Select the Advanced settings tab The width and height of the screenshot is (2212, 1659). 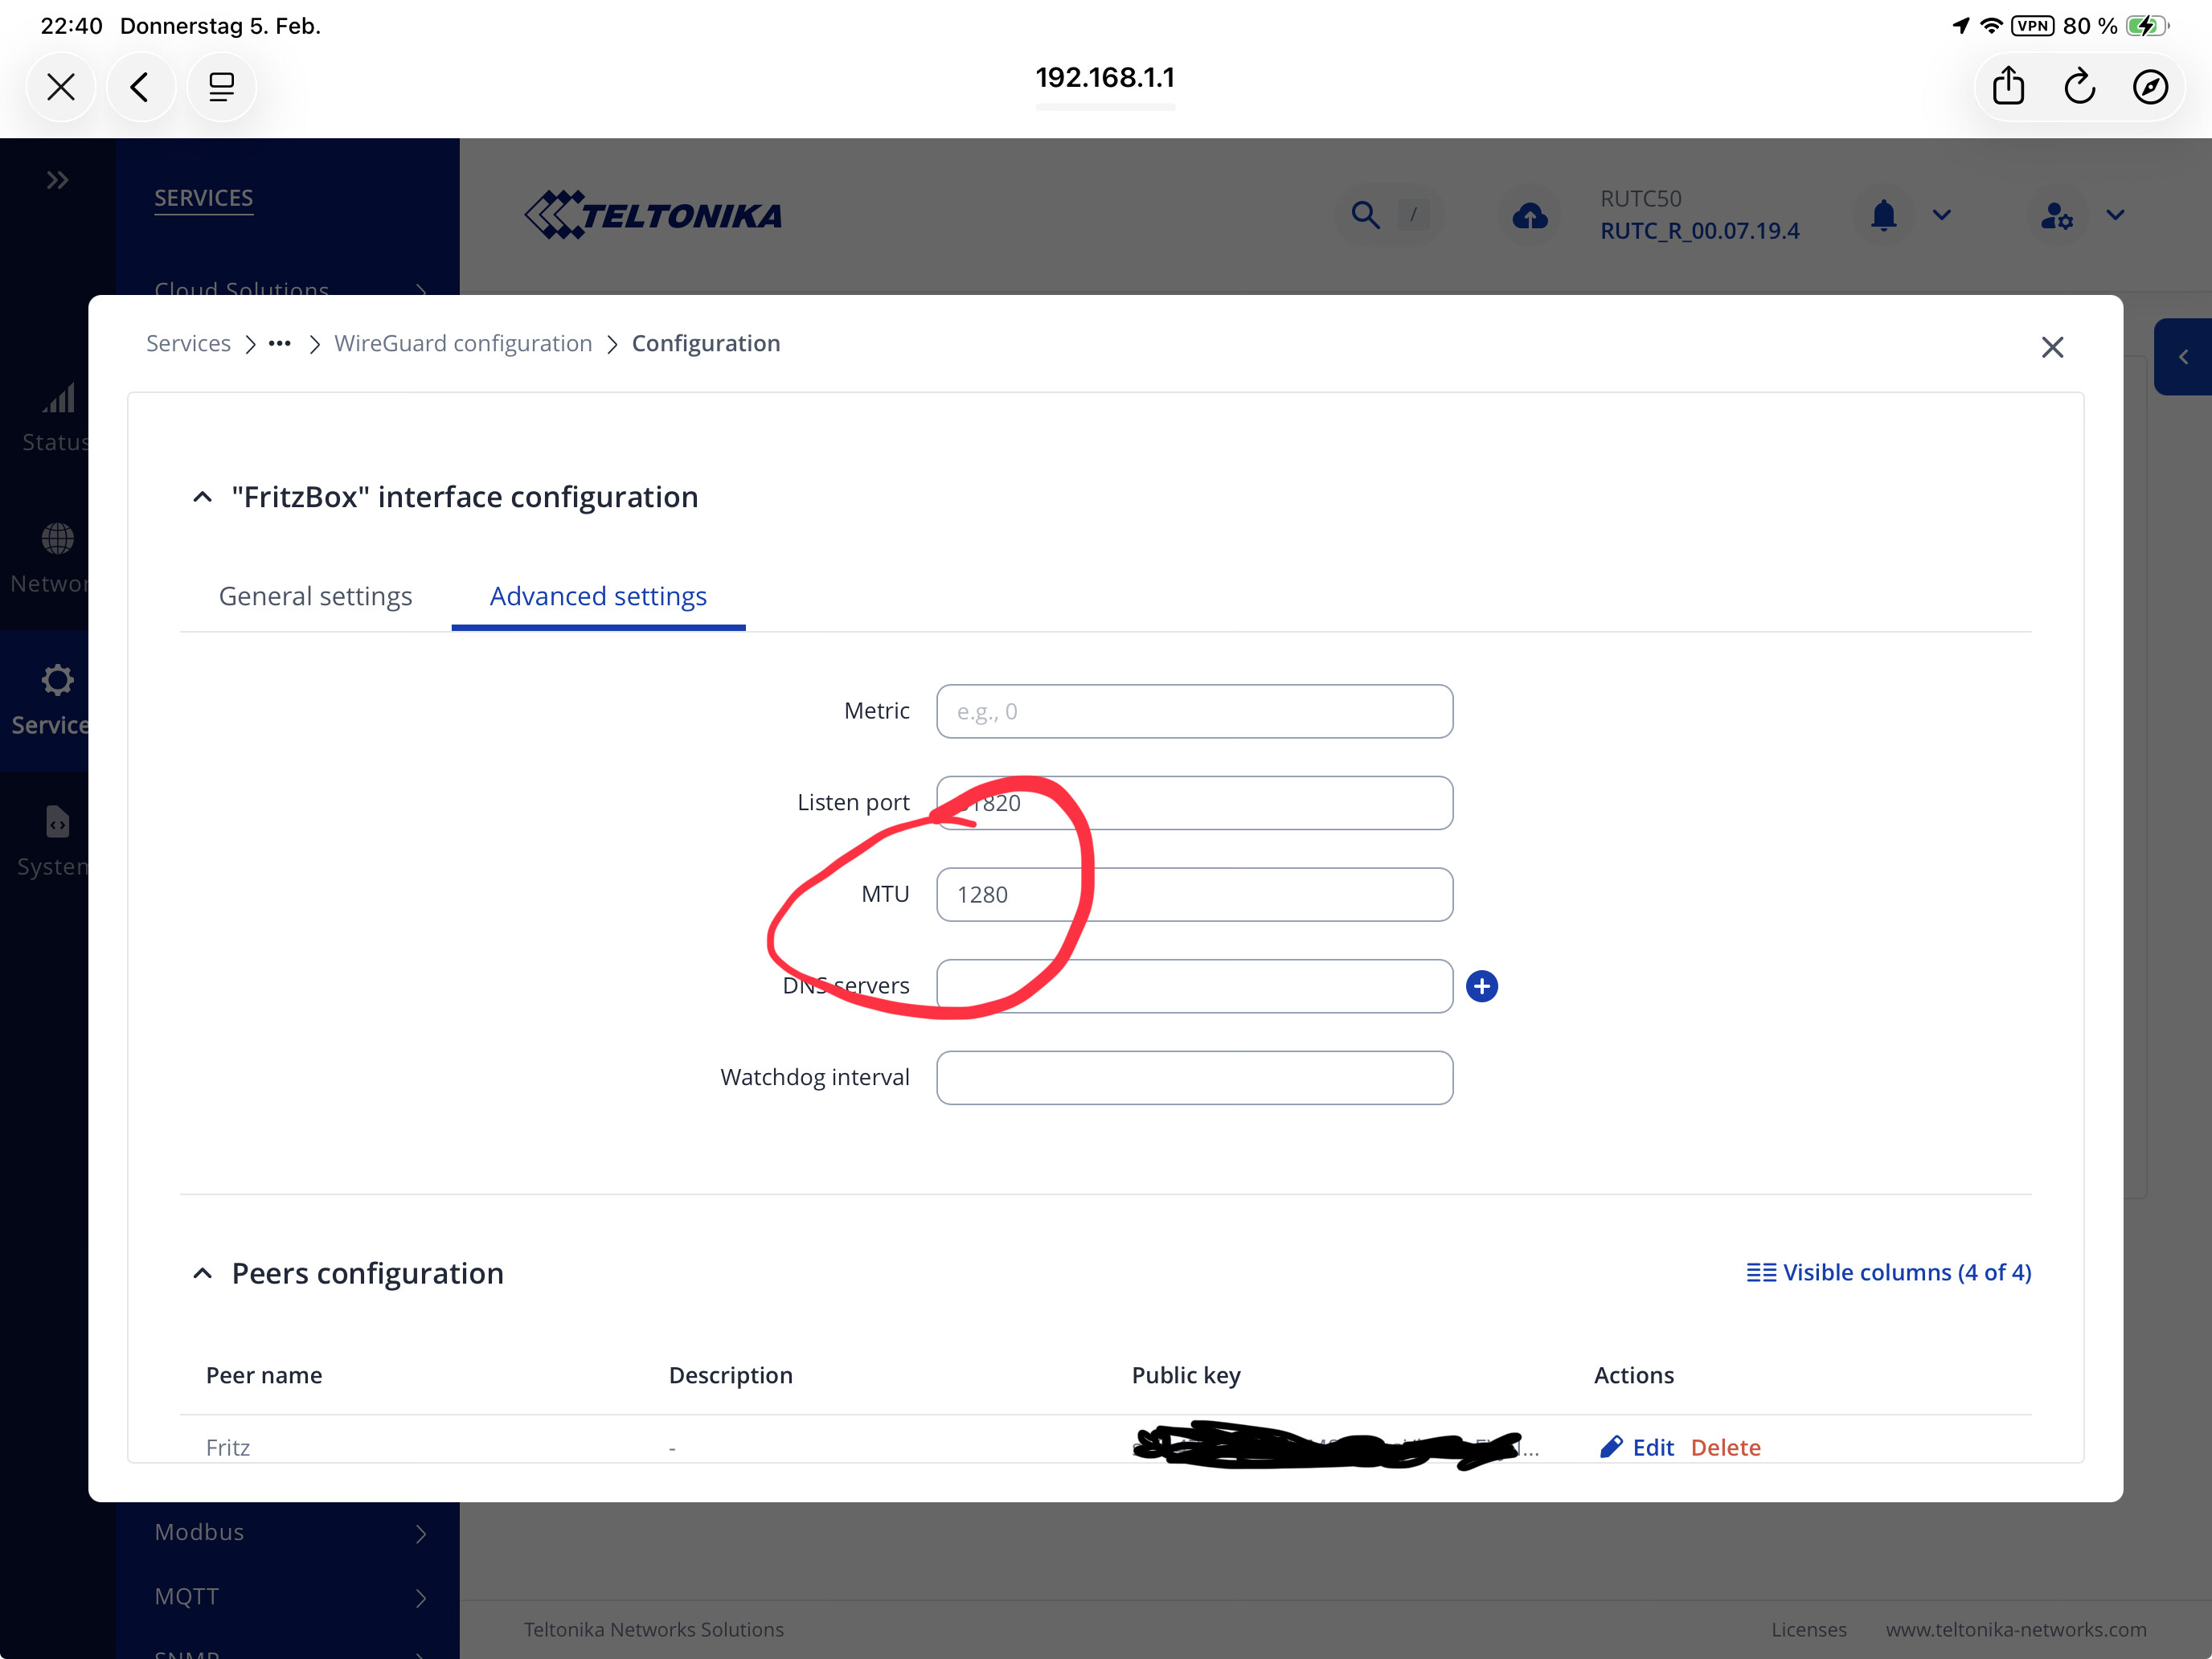[598, 596]
